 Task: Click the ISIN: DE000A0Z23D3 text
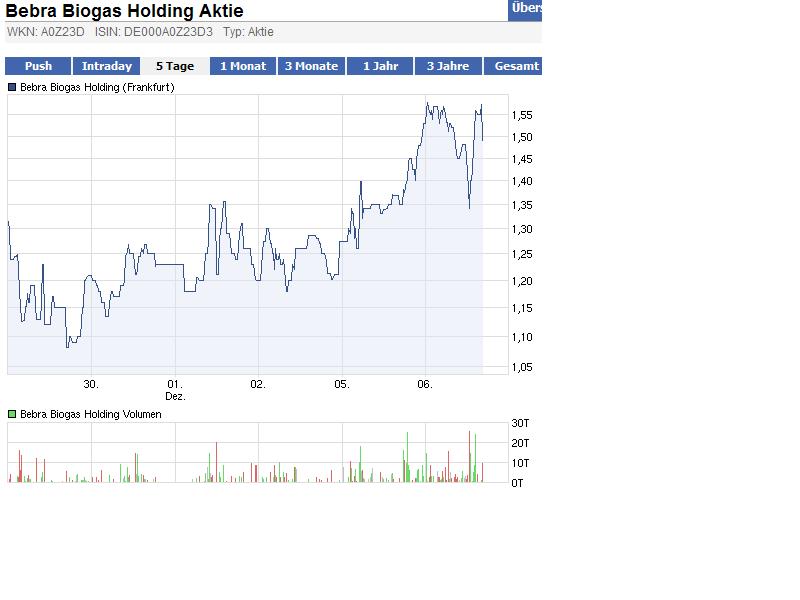tap(154, 32)
